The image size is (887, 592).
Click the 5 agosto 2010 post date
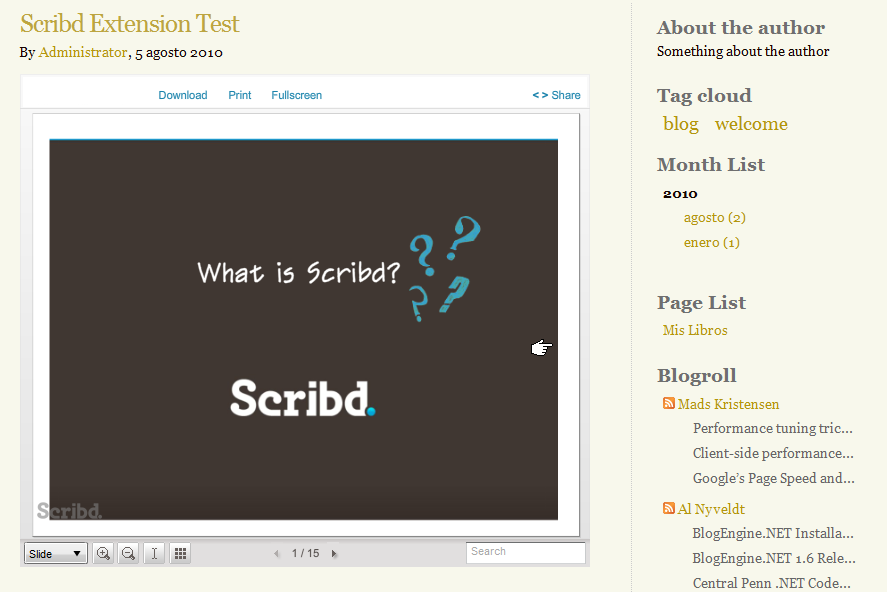pos(179,53)
